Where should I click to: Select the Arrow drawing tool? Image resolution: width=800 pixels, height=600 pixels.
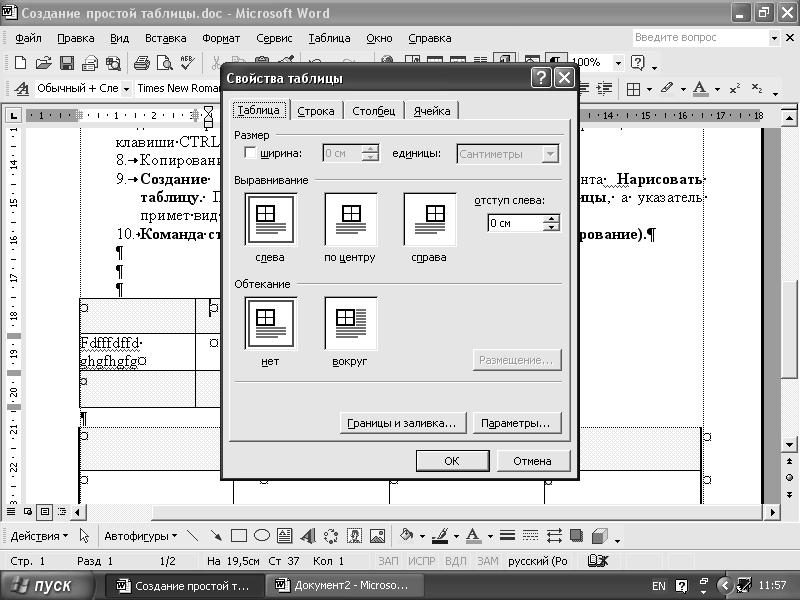[x=216, y=536]
